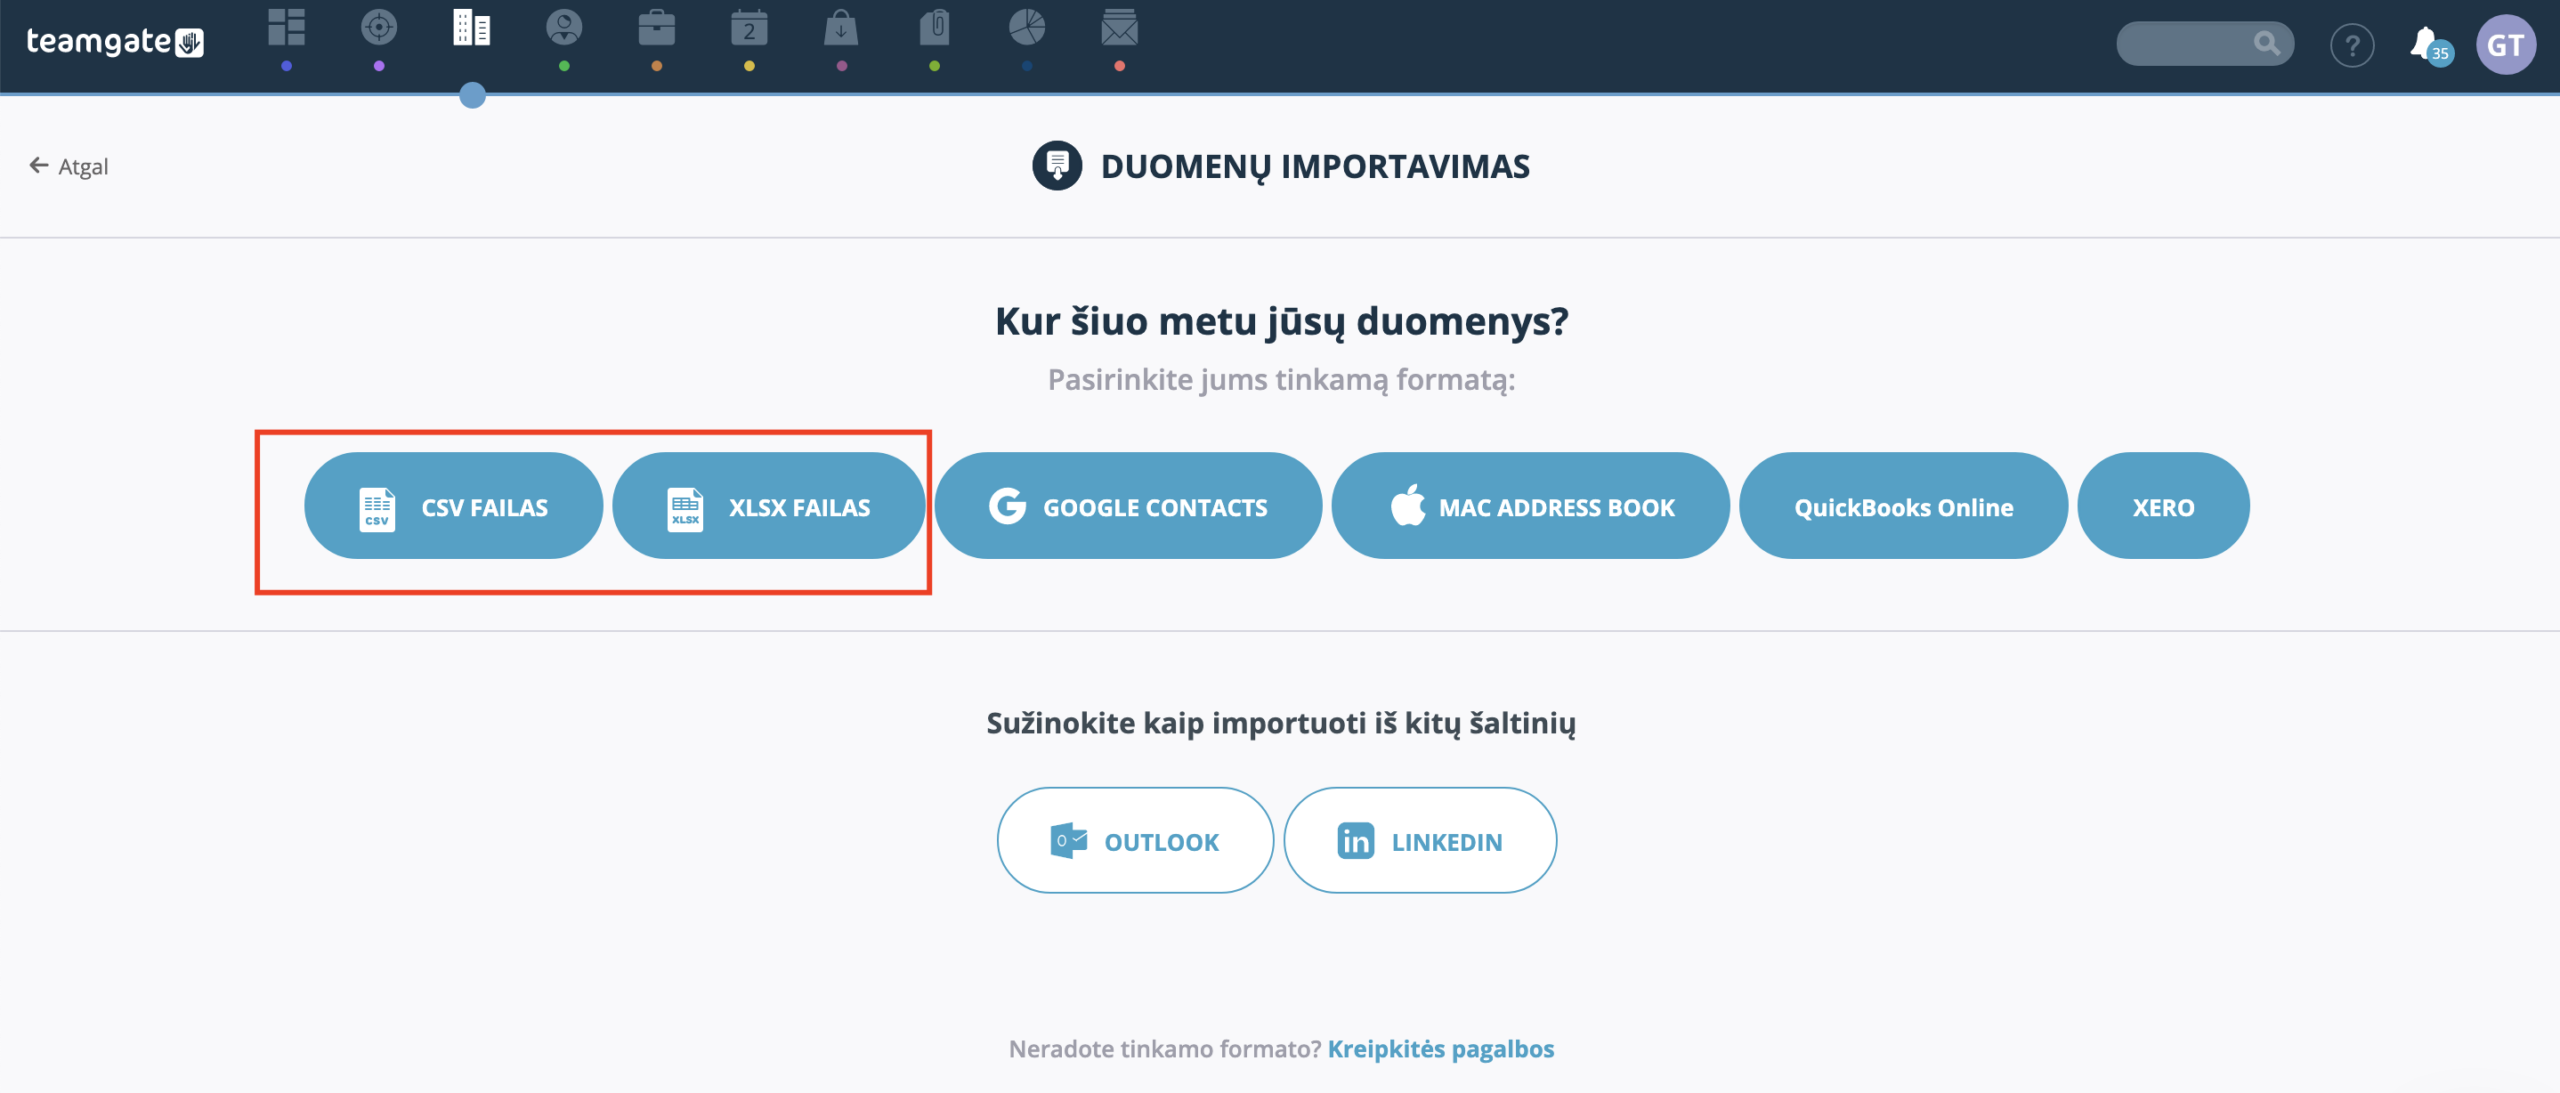Choose the XLSX FAILAS import option
Viewport: 2560px width, 1093px height.
[x=768, y=506]
